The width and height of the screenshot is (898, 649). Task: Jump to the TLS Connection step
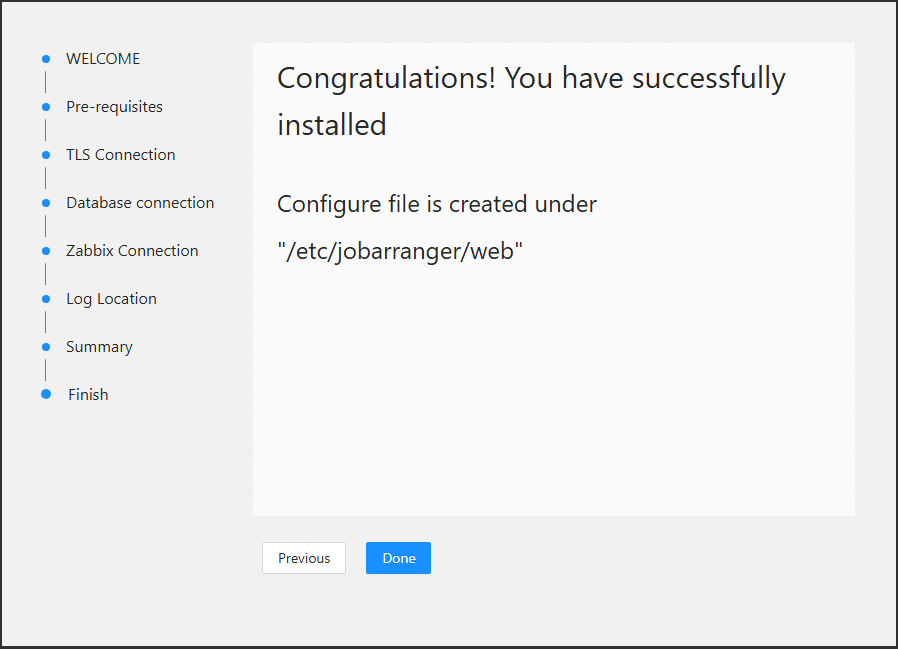121,155
